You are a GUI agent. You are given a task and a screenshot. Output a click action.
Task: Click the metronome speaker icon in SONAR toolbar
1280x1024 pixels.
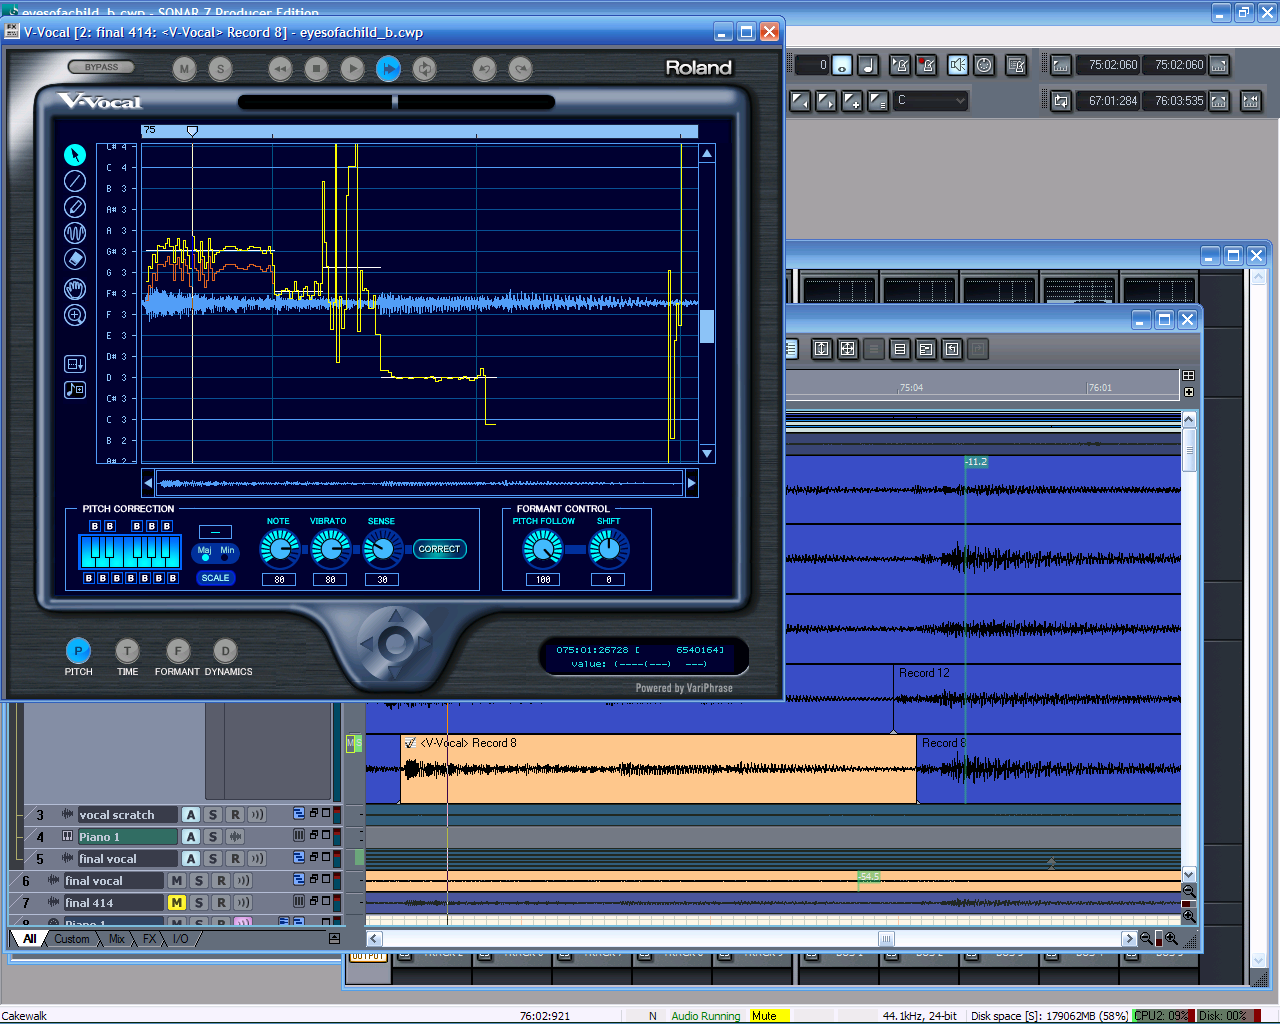(957, 65)
